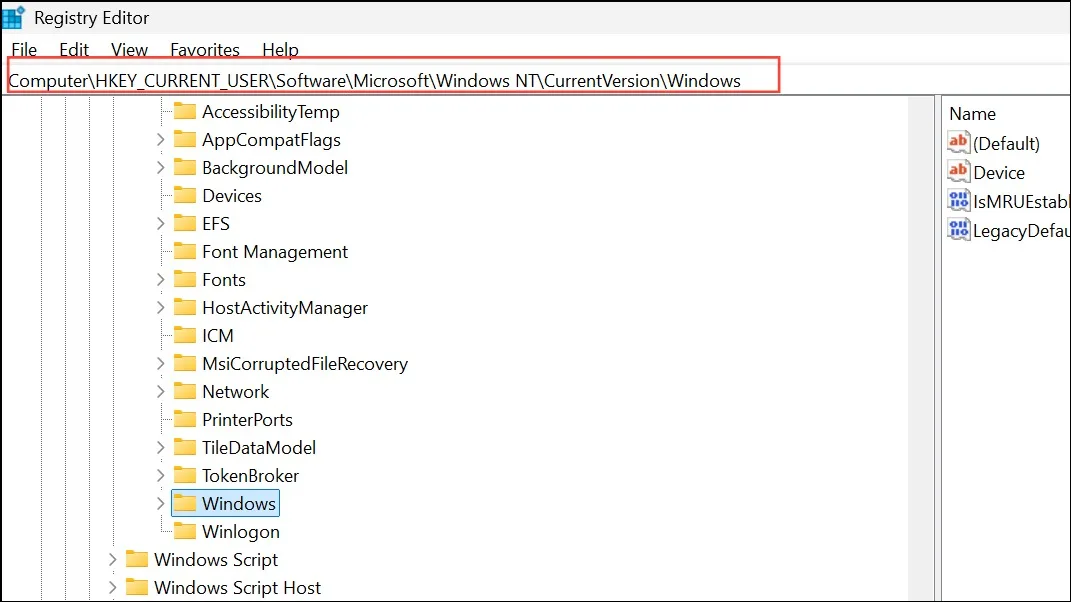Expand the TokenBroker key
This screenshot has width=1071, height=602.
tap(161, 476)
